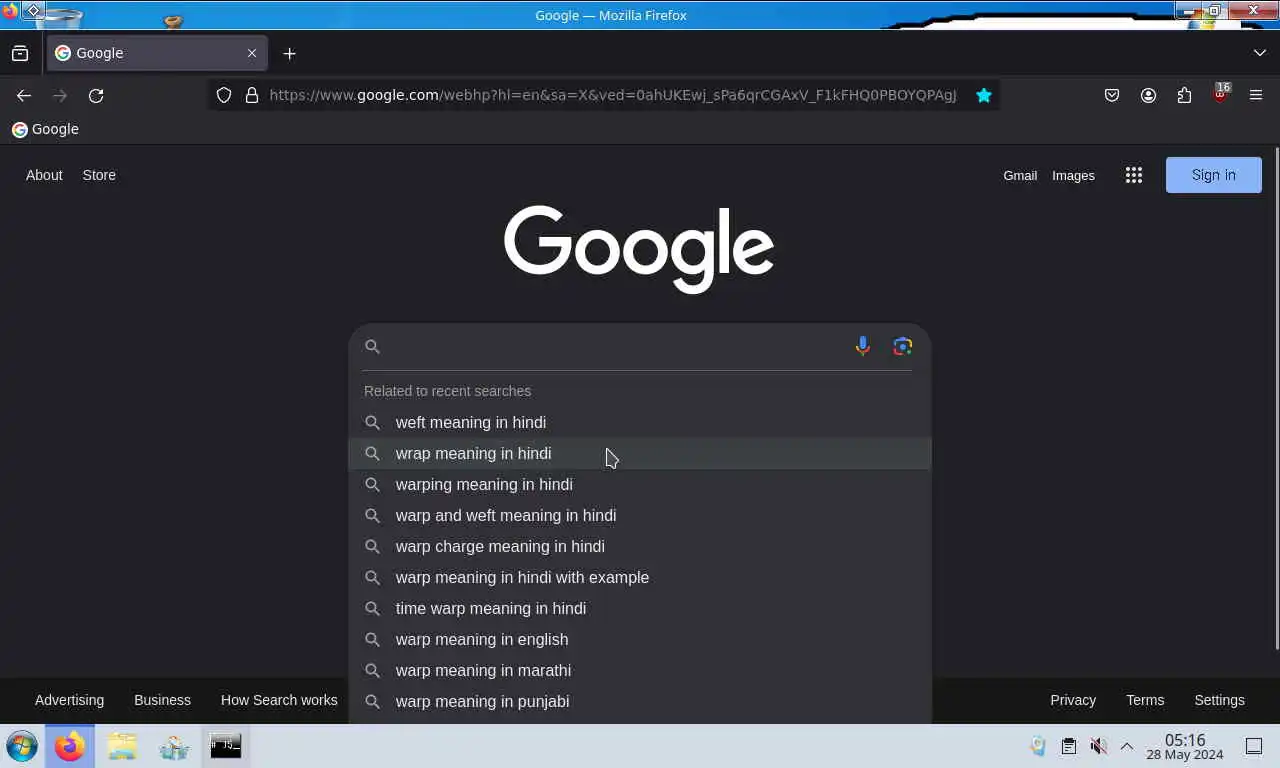Search by image with Google Lens
This screenshot has width=1280, height=768.
(903, 346)
